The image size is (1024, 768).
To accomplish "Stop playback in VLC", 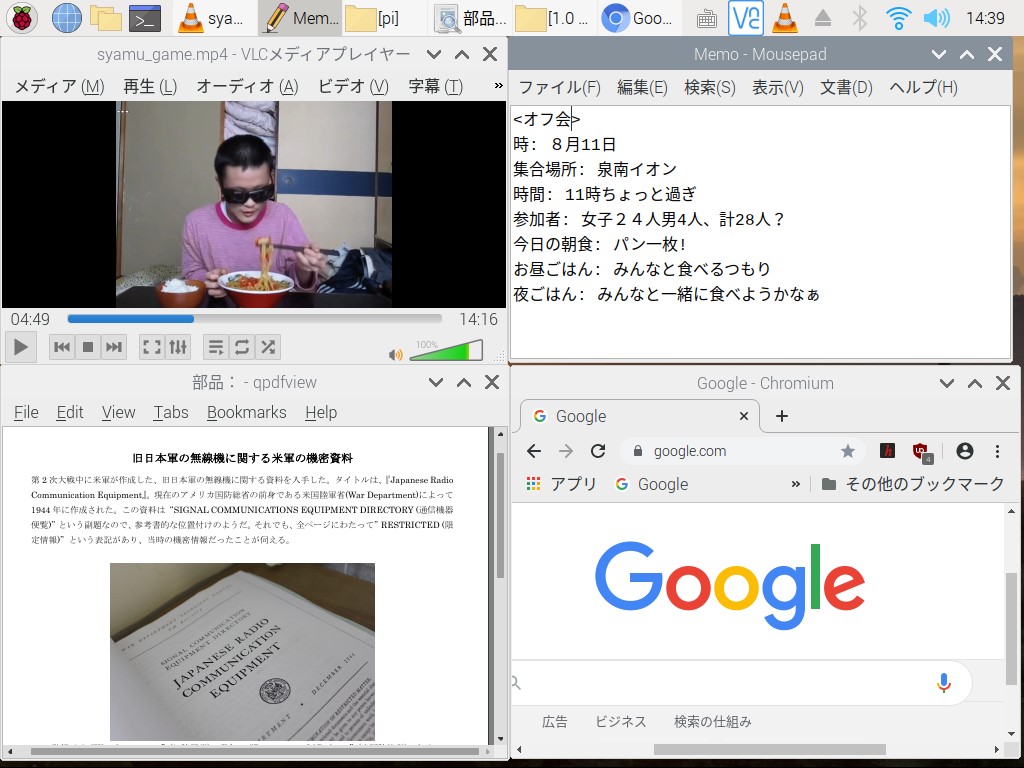I will pyautogui.click(x=88, y=347).
